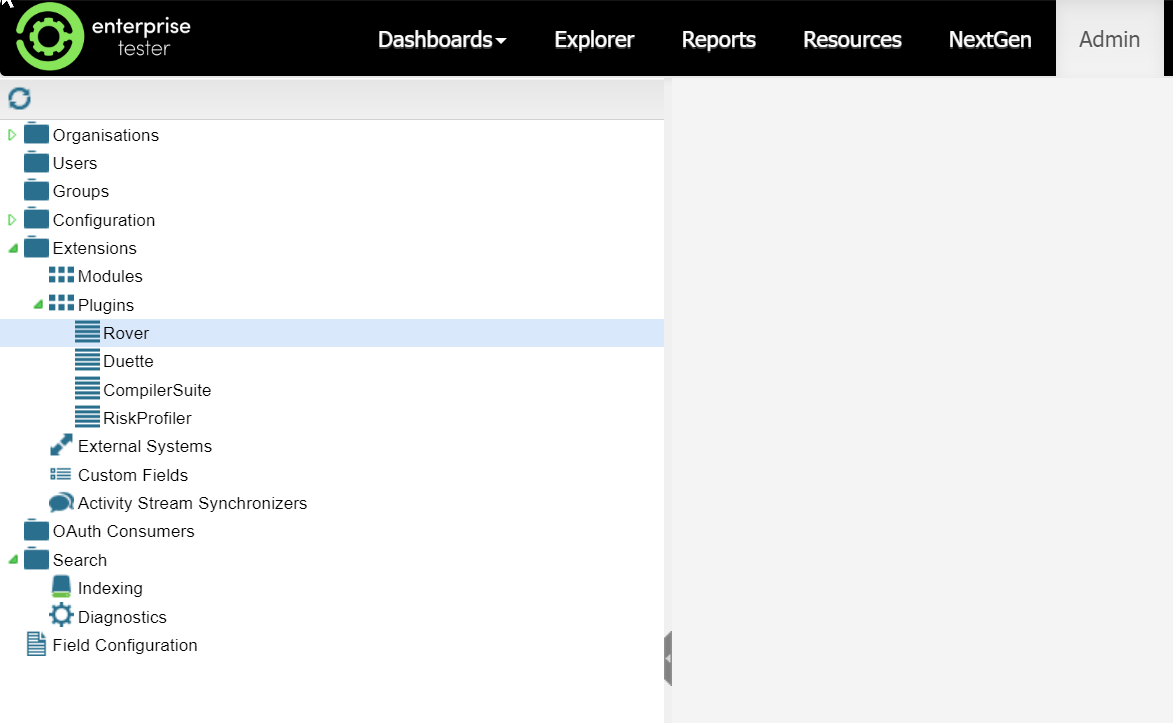Select the RiskProfiler plugin

(x=147, y=418)
